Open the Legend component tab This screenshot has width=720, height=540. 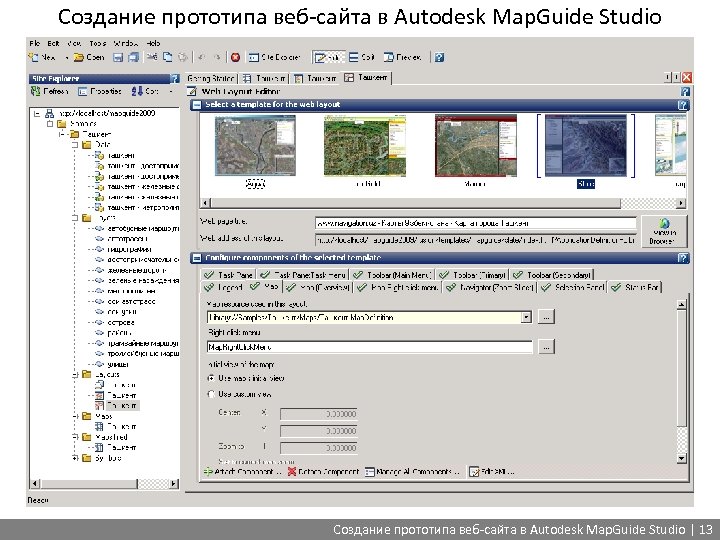(x=223, y=287)
